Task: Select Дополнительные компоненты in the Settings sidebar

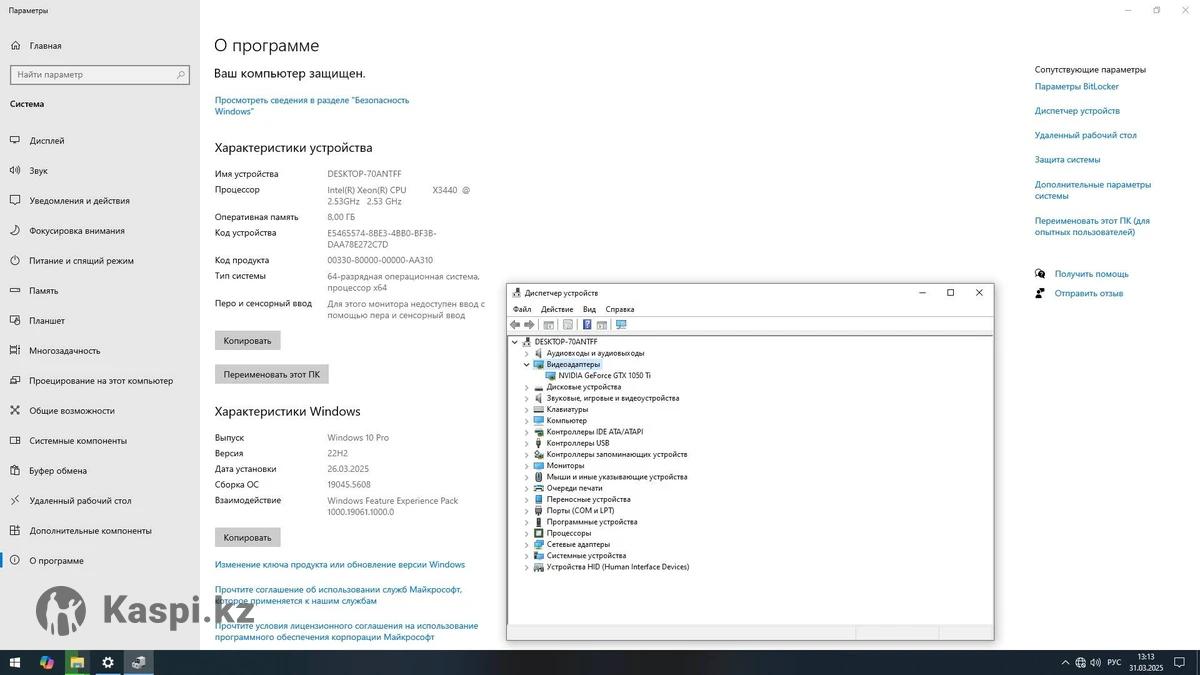Action: tap(90, 531)
